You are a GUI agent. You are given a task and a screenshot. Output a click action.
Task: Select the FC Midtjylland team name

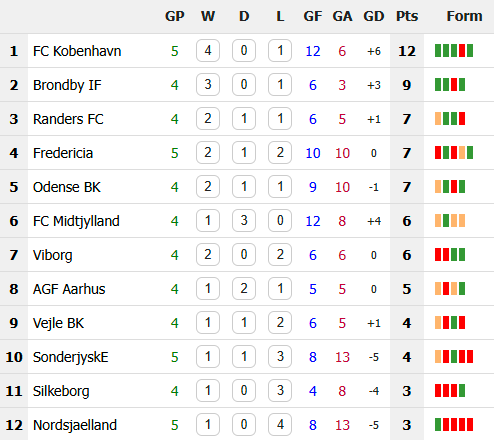click(x=76, y=221)
